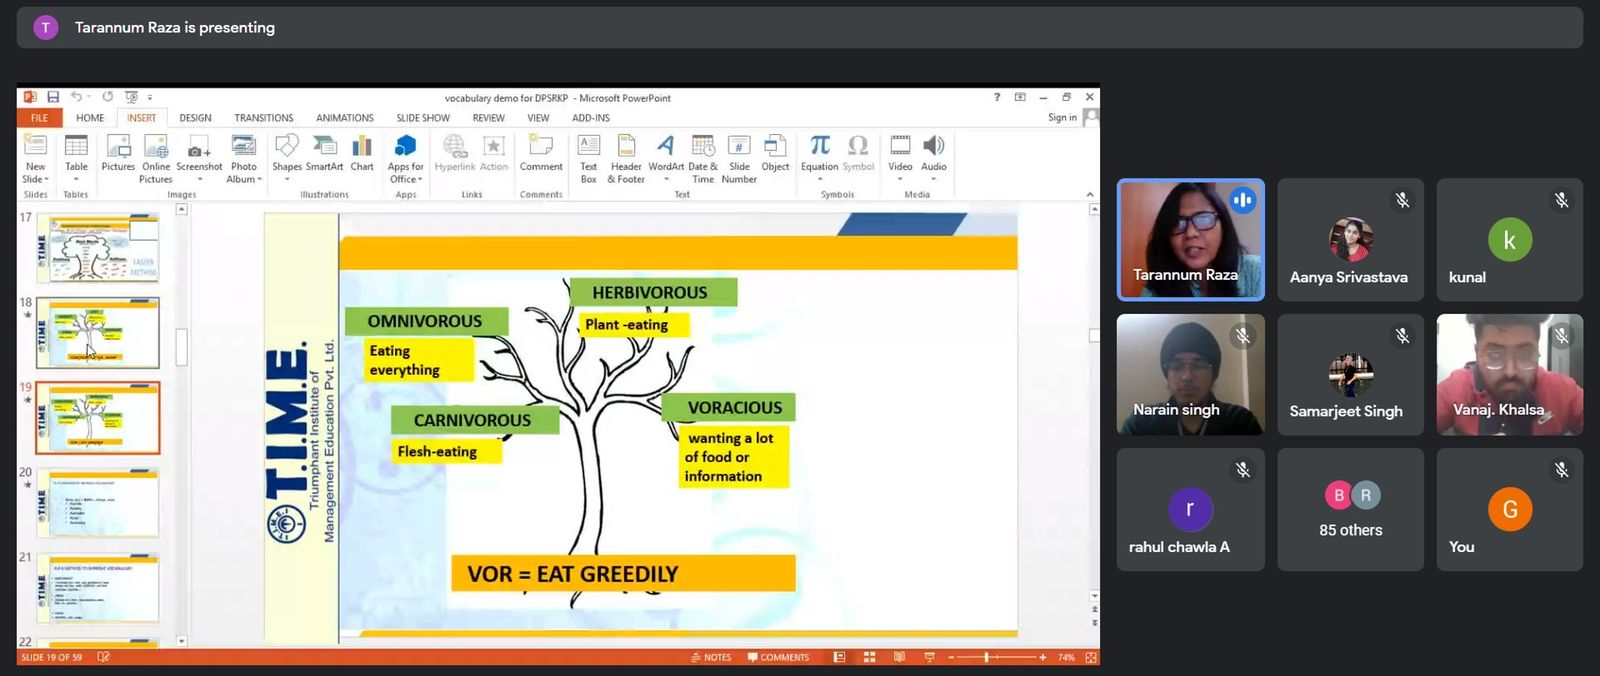Click the zoom slider in status bar
1600x676 pixels.
pyautogui.click(x=987, y=657)
